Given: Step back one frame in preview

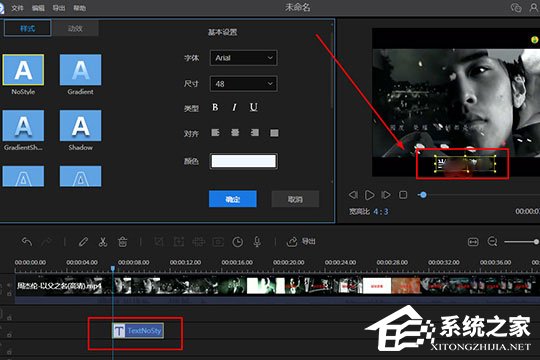Looking at the screenshot, I should 353,195.
